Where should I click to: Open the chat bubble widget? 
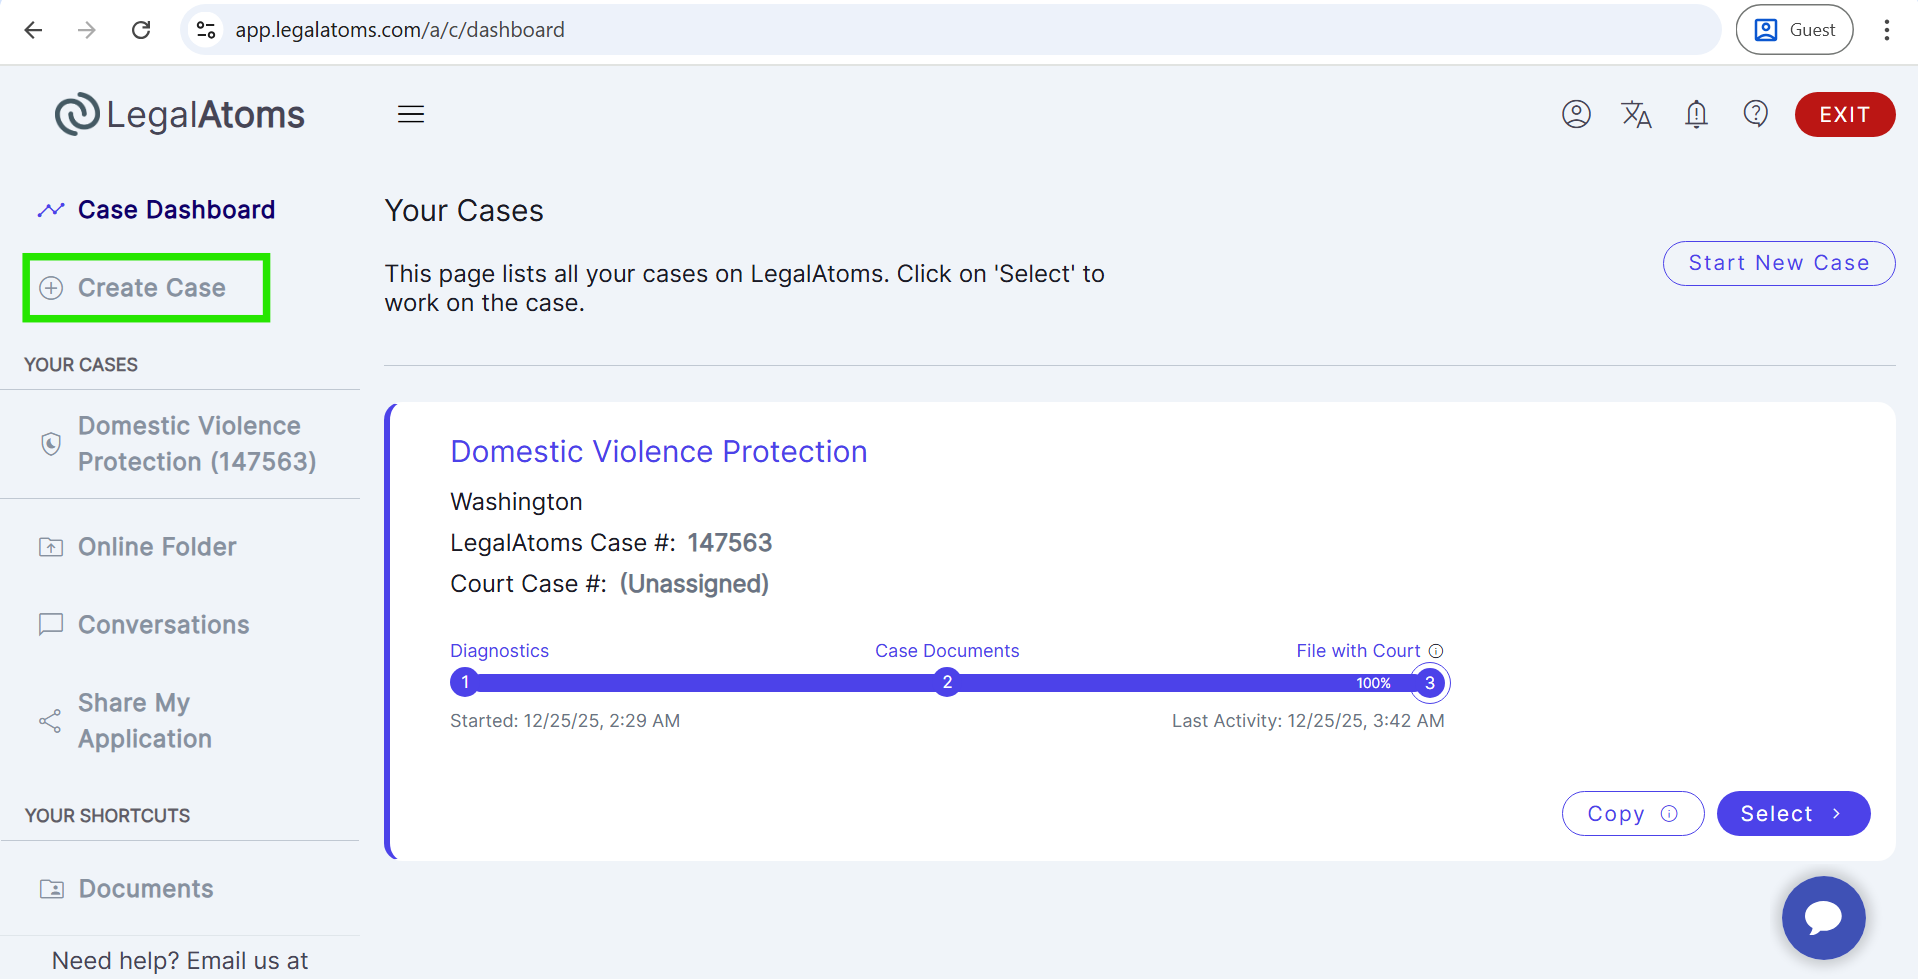click(x=1823, y=917)
